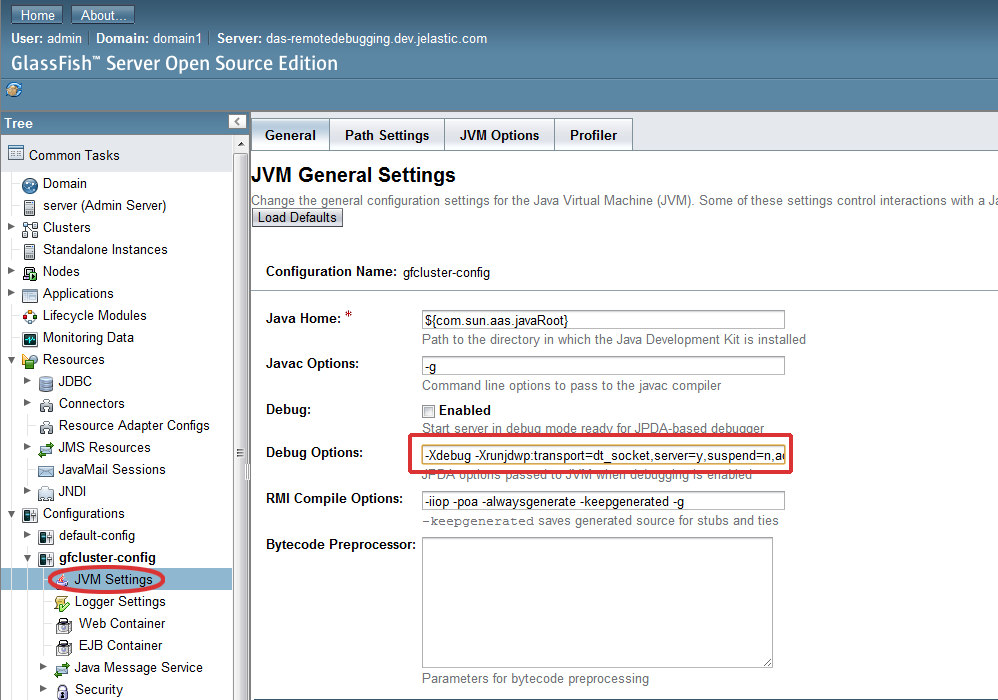Click the JDBC database icon
Viewport: 998px width, 700px height.
[x=46, y=383]
